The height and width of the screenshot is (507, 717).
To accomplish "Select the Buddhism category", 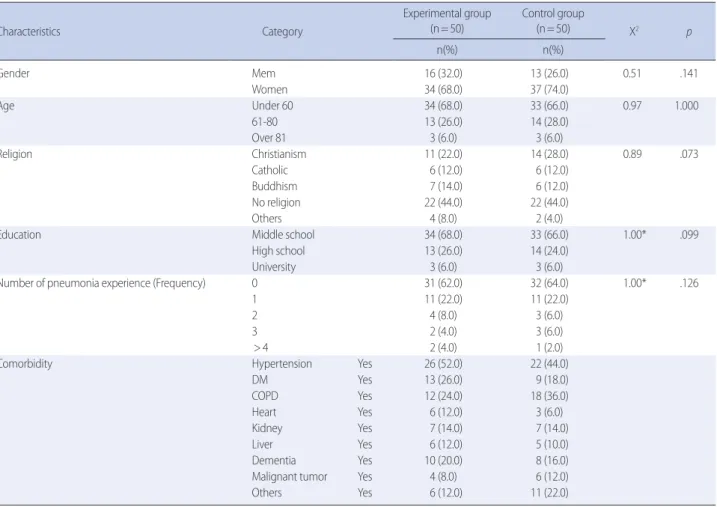I will pos(274,186).
